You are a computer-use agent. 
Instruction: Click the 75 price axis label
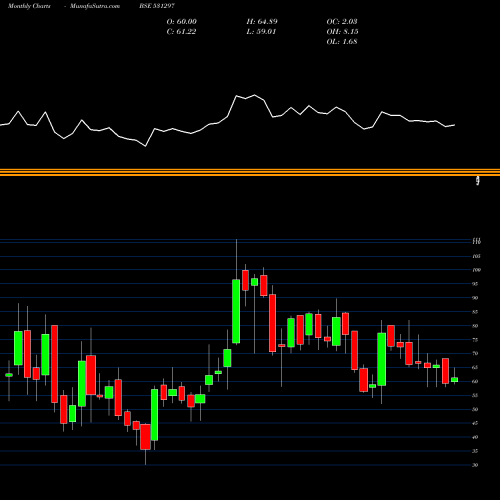click(475, 340)
